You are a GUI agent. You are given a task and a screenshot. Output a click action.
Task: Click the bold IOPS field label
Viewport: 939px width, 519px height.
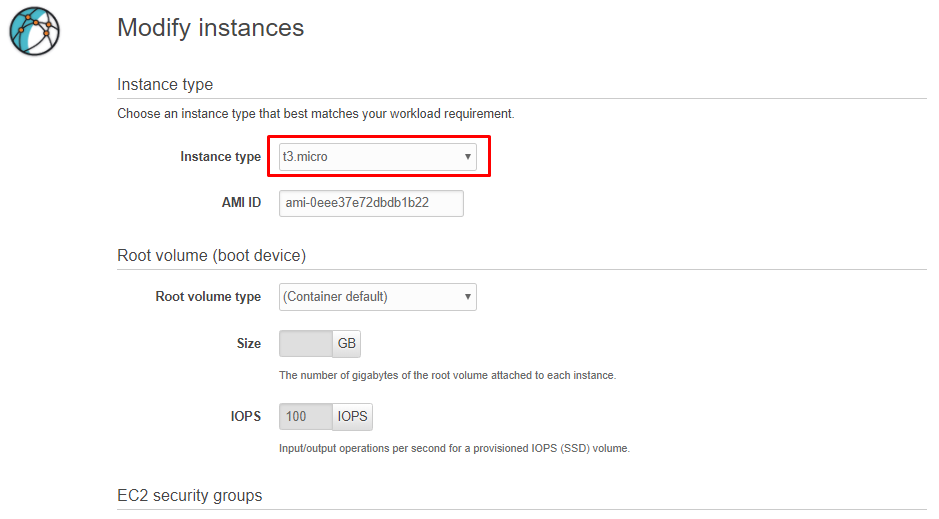[246, 417]
